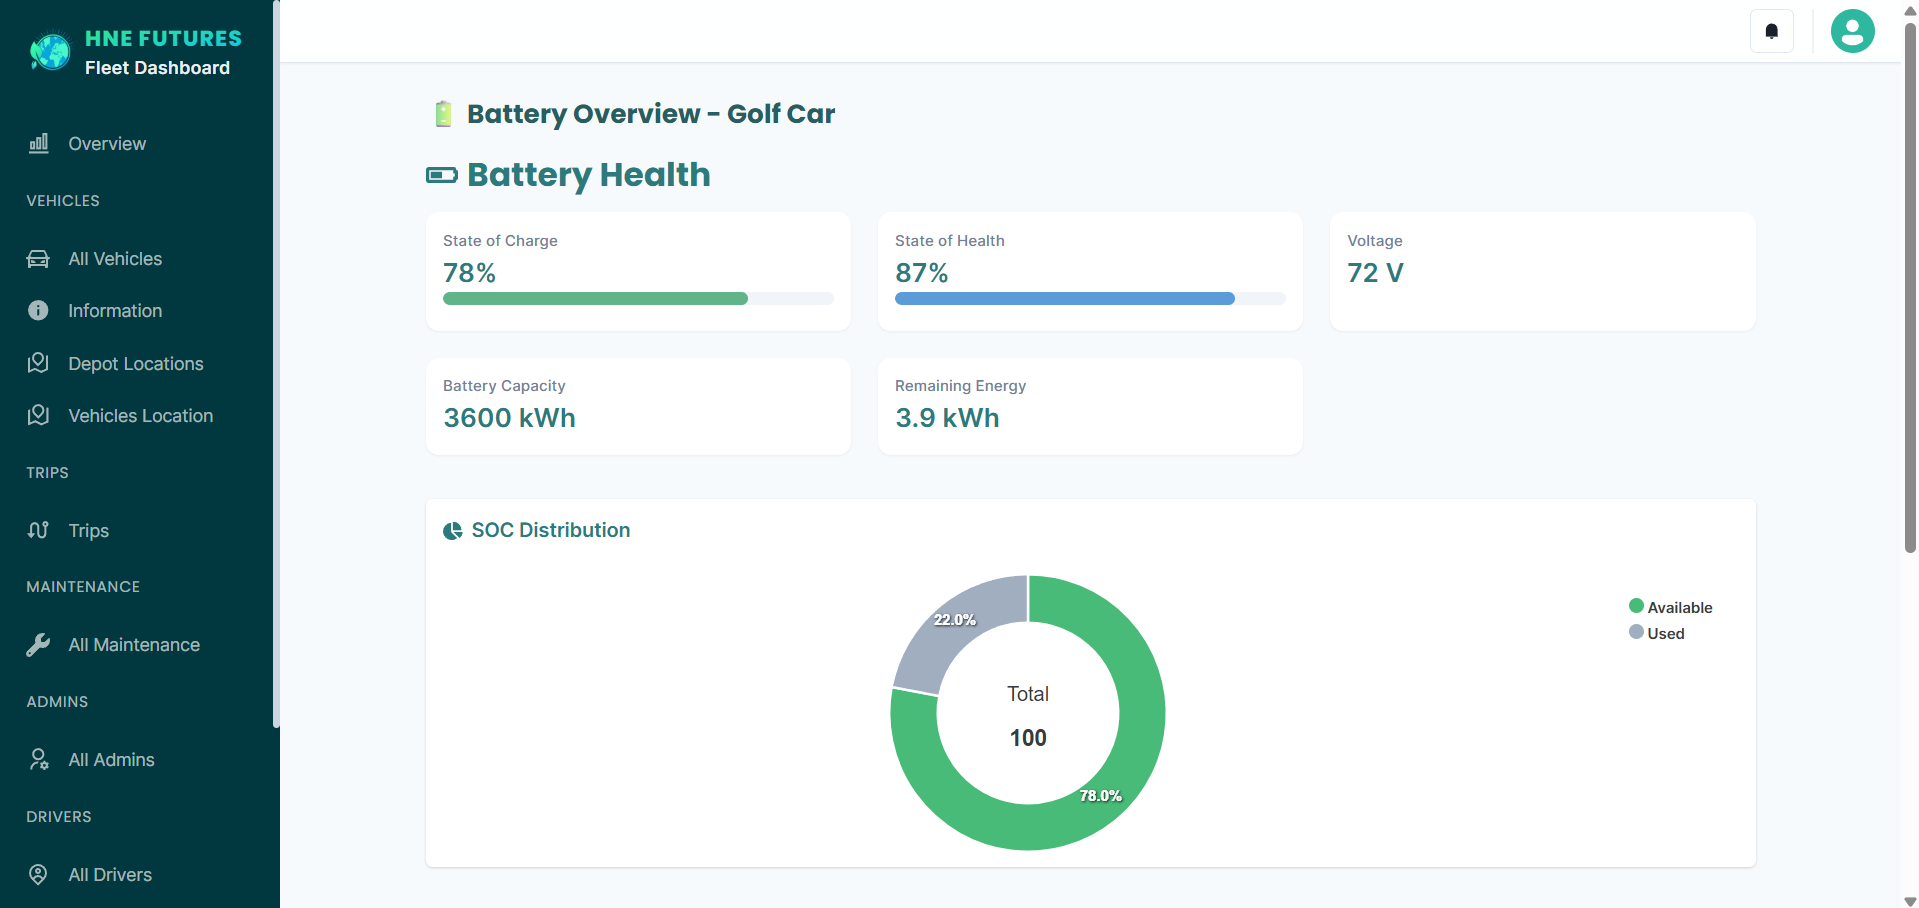This screenshot has width=1919, height=908.
Task: Navigate to the Trips page
Action: point(88,530)
